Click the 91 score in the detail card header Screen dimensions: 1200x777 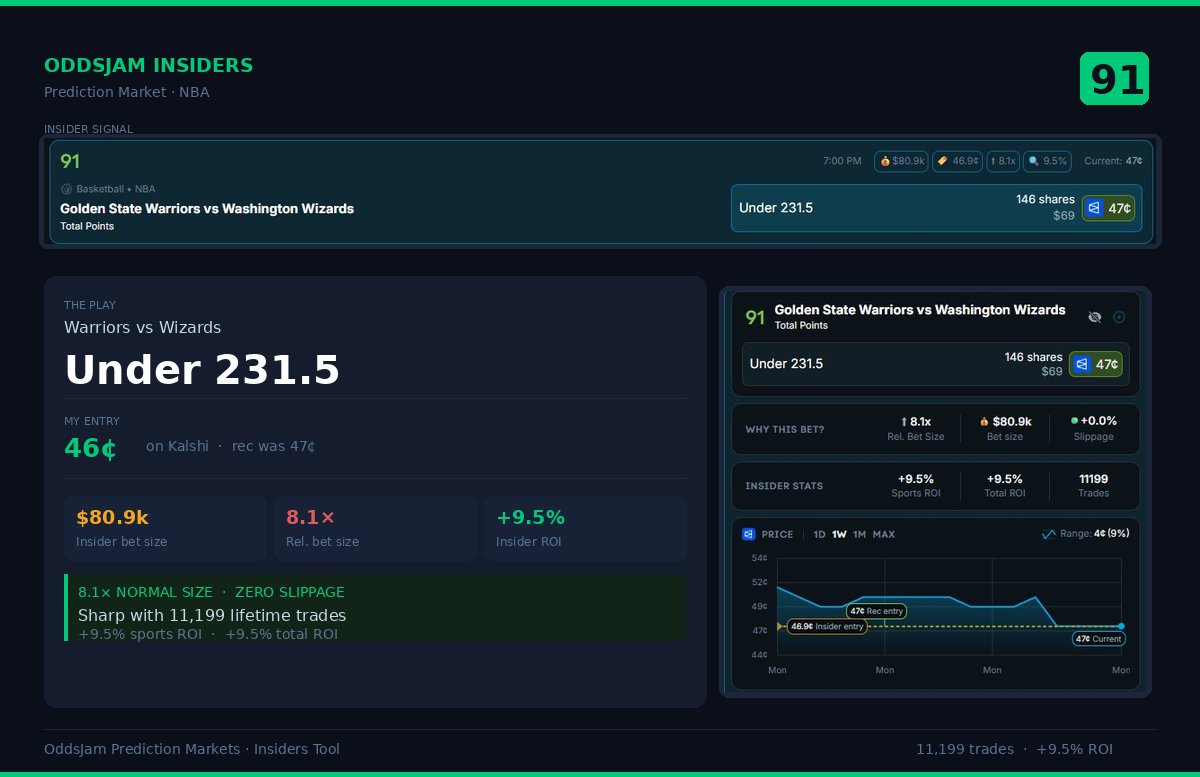point(755,317)
